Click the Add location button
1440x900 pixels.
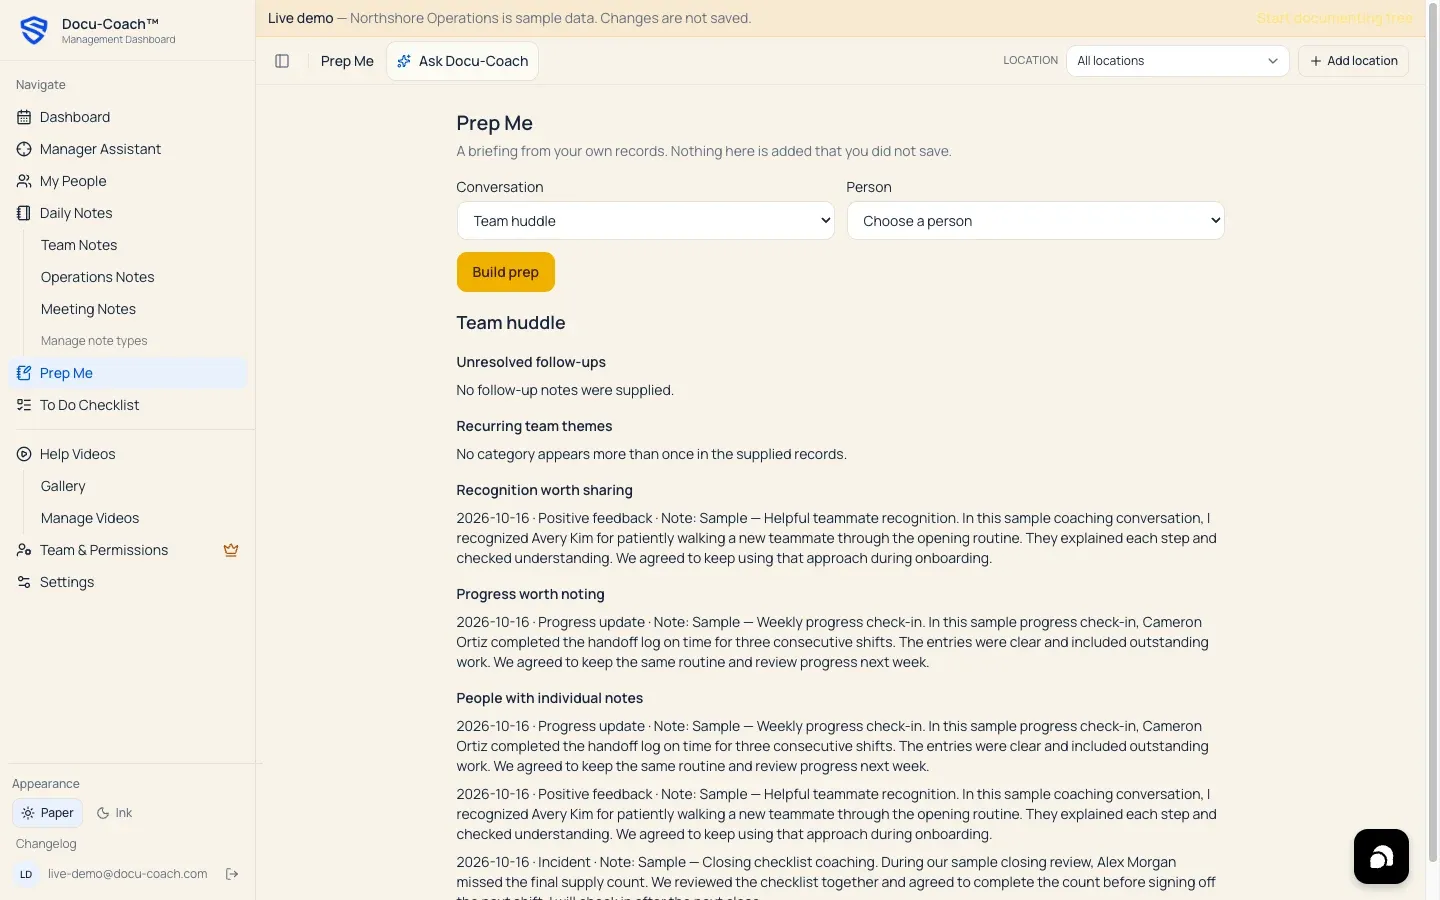point(1354,61)
